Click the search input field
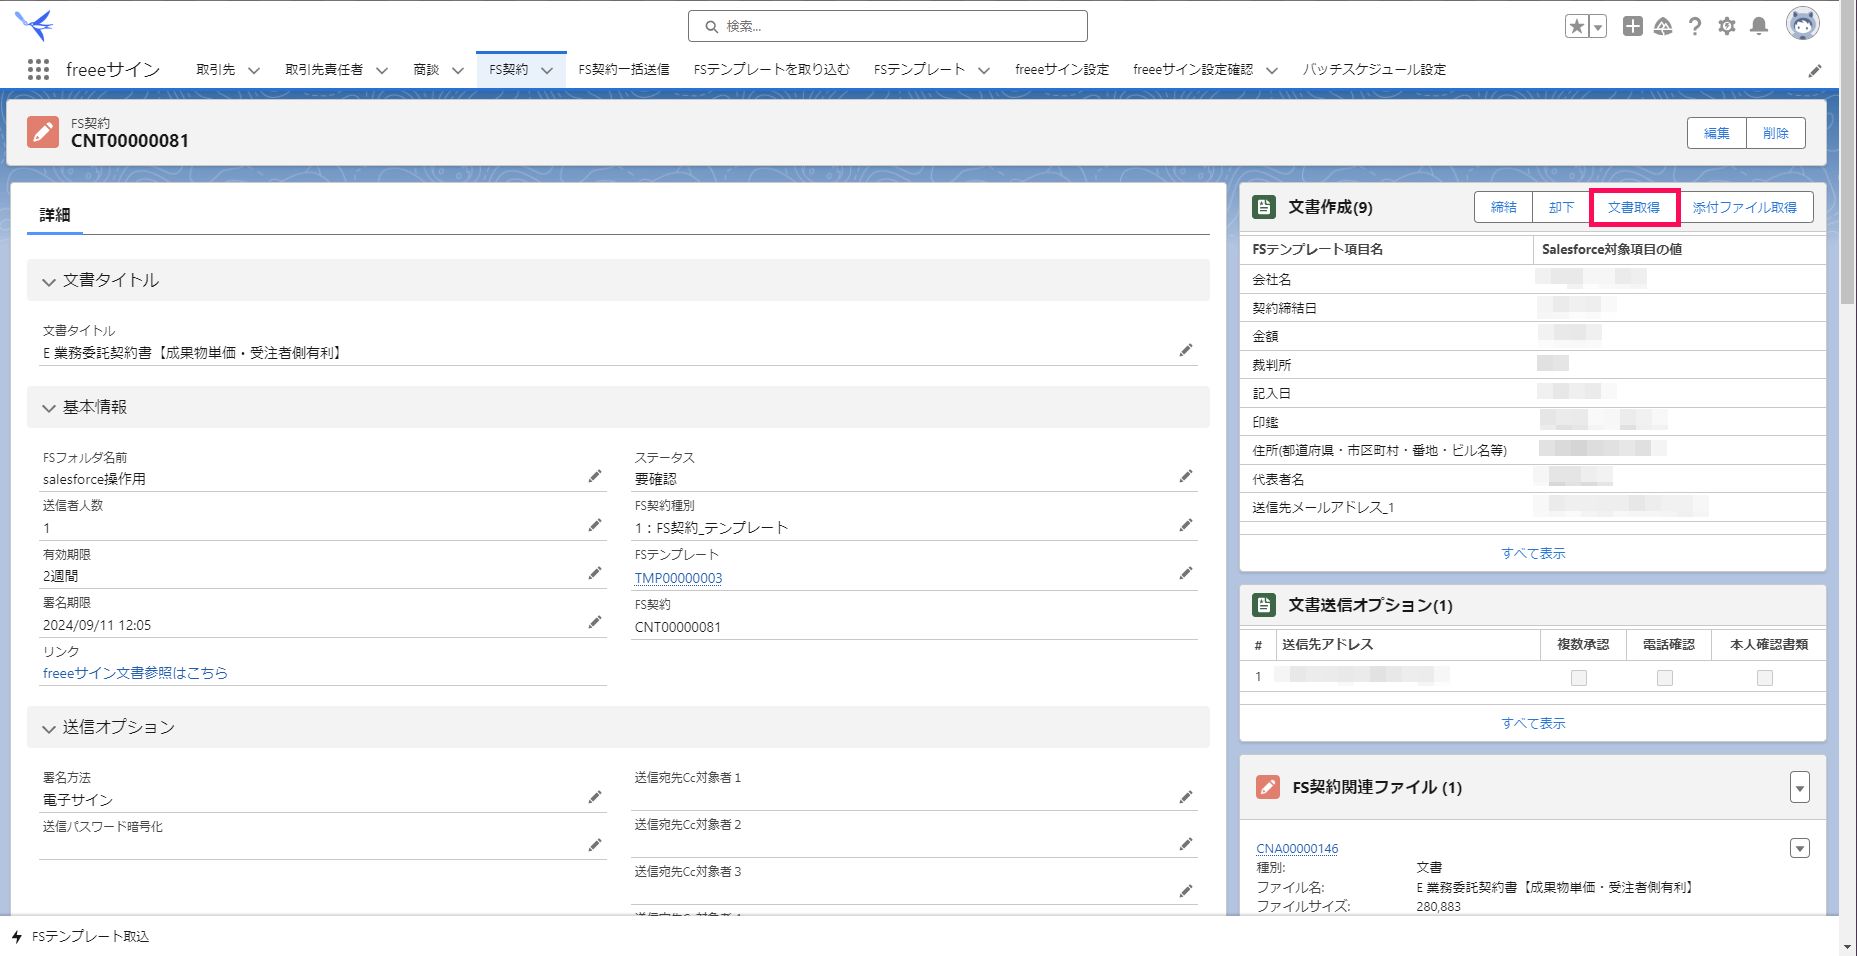The height and width of the screenshot is (956, 1857). point(888,26)
